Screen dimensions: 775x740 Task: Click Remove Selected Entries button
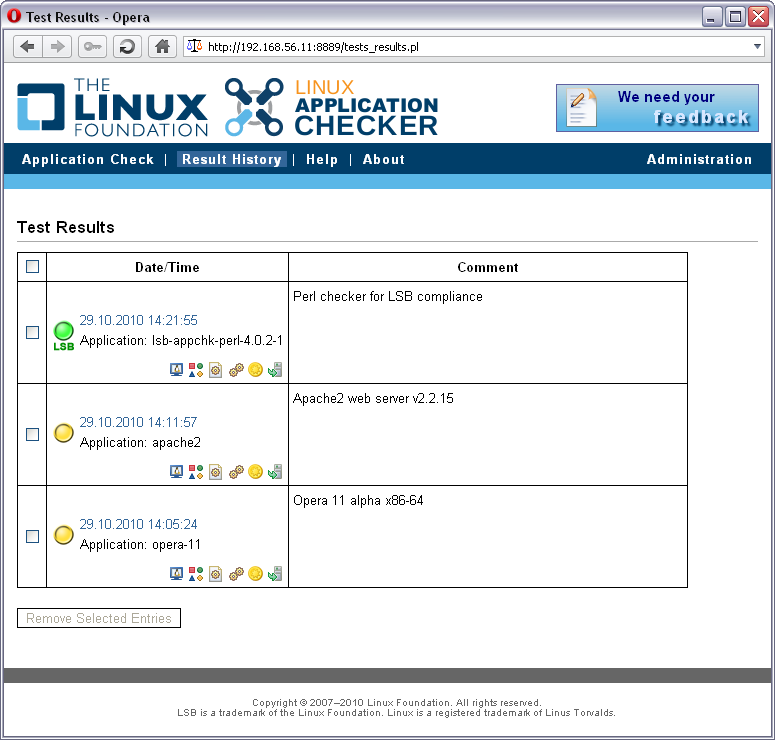(99, 618)
